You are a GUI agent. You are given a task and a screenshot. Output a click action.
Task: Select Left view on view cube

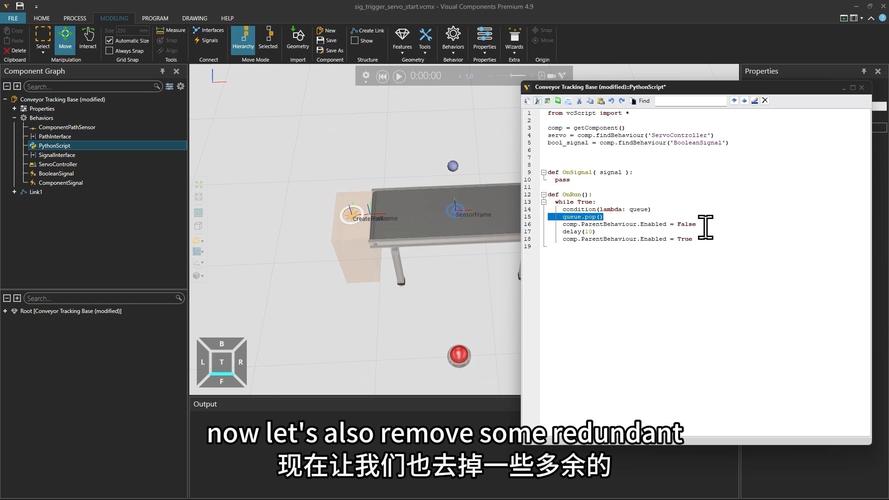click(202, 362)
